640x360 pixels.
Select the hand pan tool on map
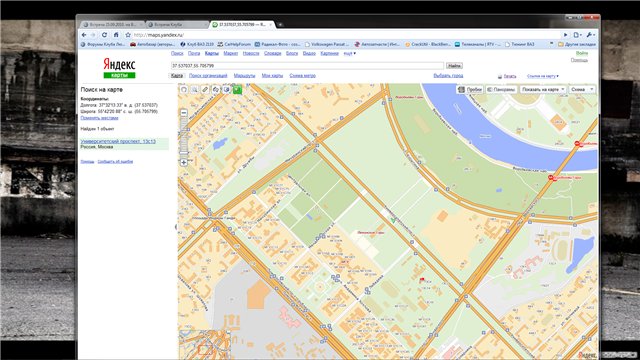click(x=184, y=89)
